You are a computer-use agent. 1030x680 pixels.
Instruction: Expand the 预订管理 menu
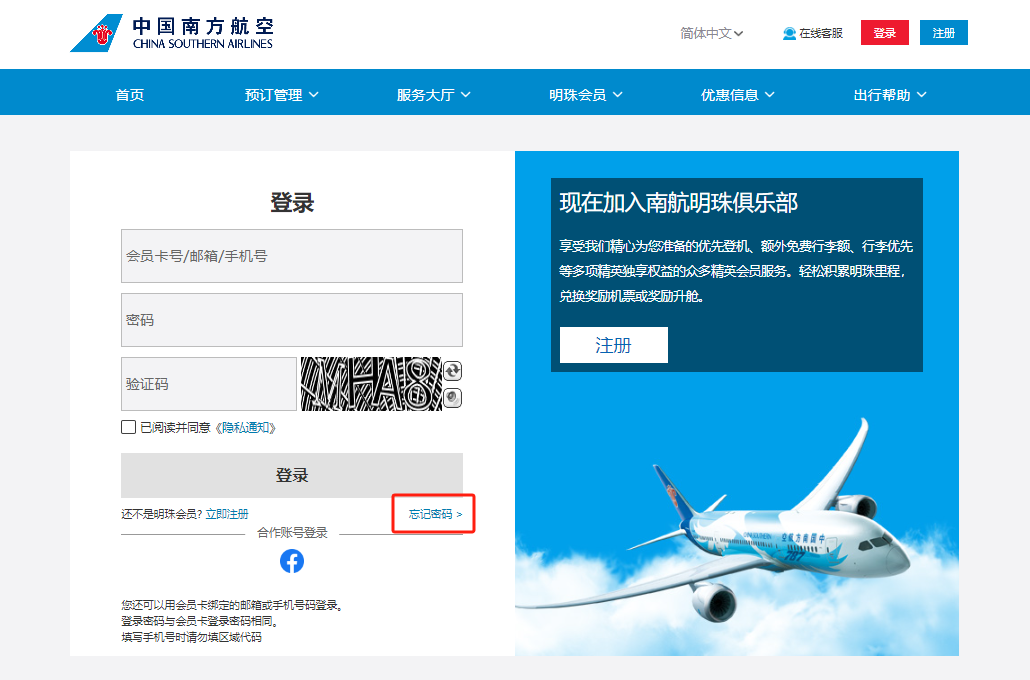pos(282,95)
